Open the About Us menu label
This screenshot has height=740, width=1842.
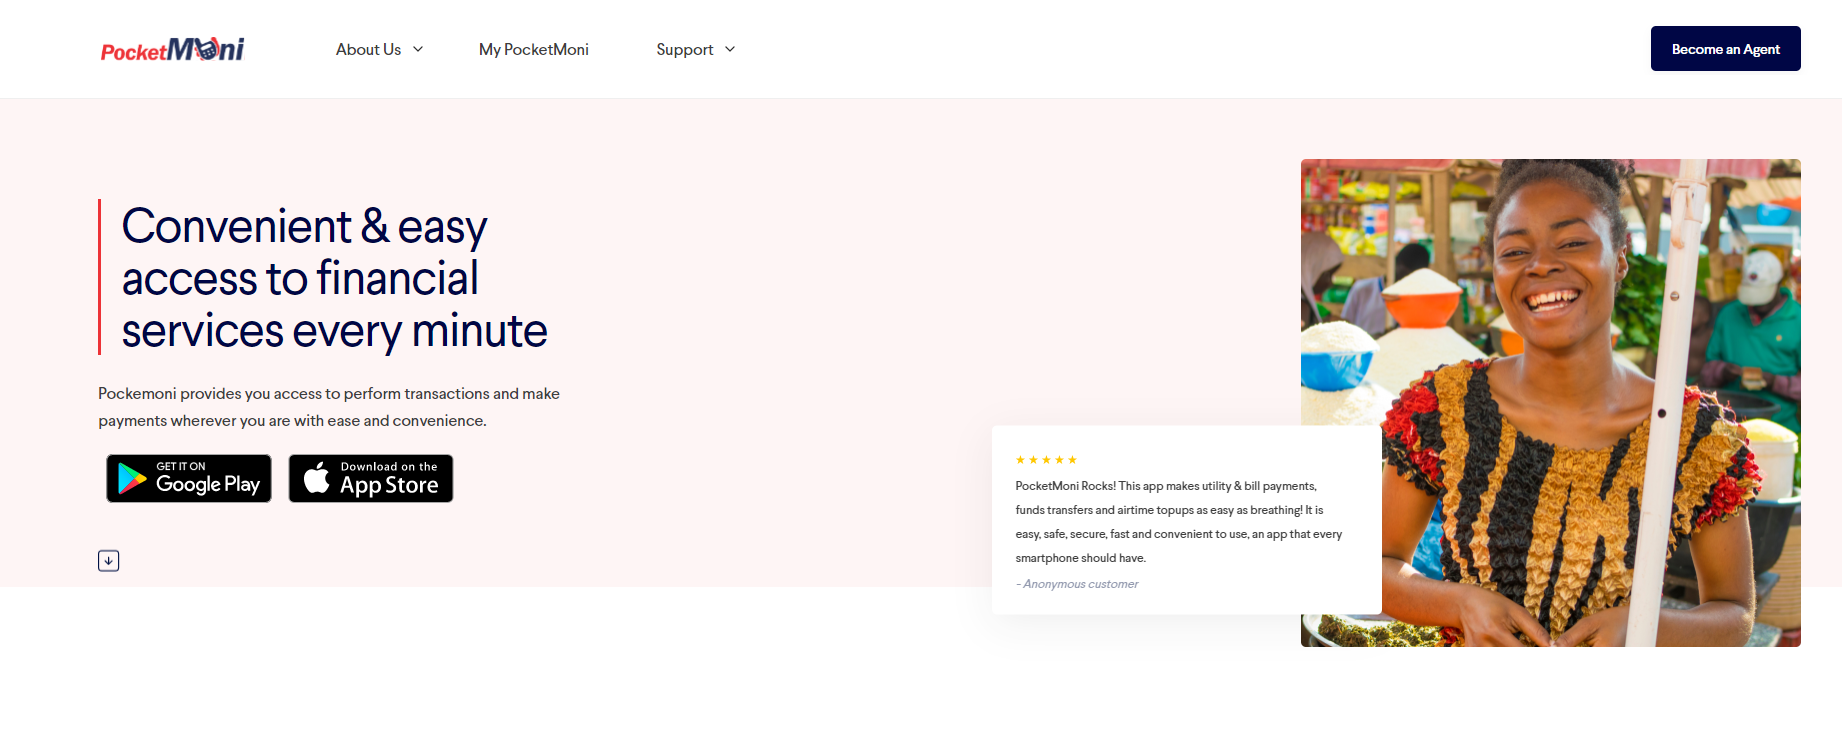368,49
